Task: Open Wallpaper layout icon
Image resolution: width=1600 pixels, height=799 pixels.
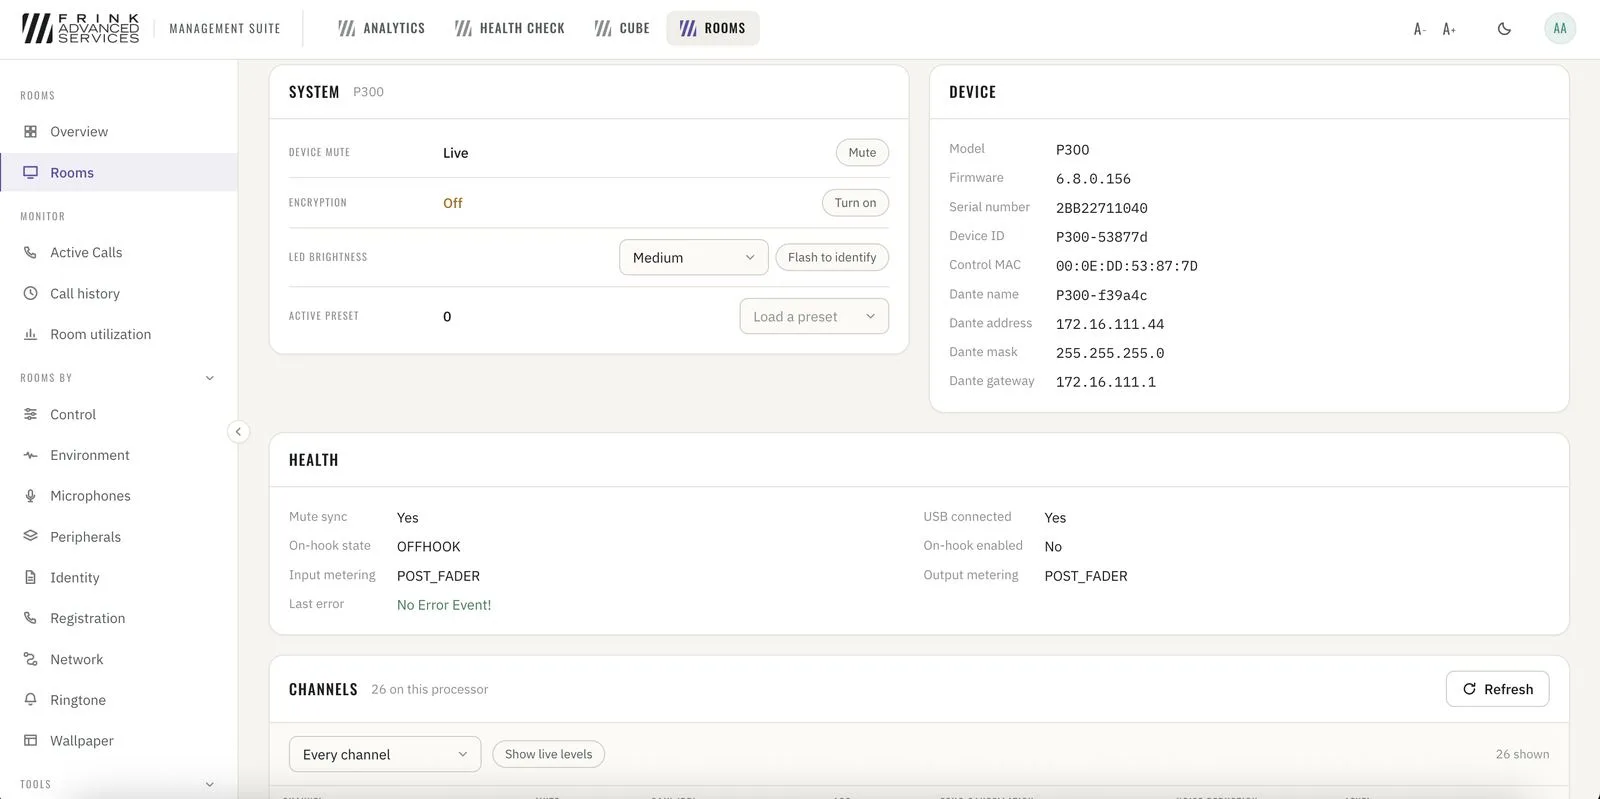Action: click(x=30, y=740)
